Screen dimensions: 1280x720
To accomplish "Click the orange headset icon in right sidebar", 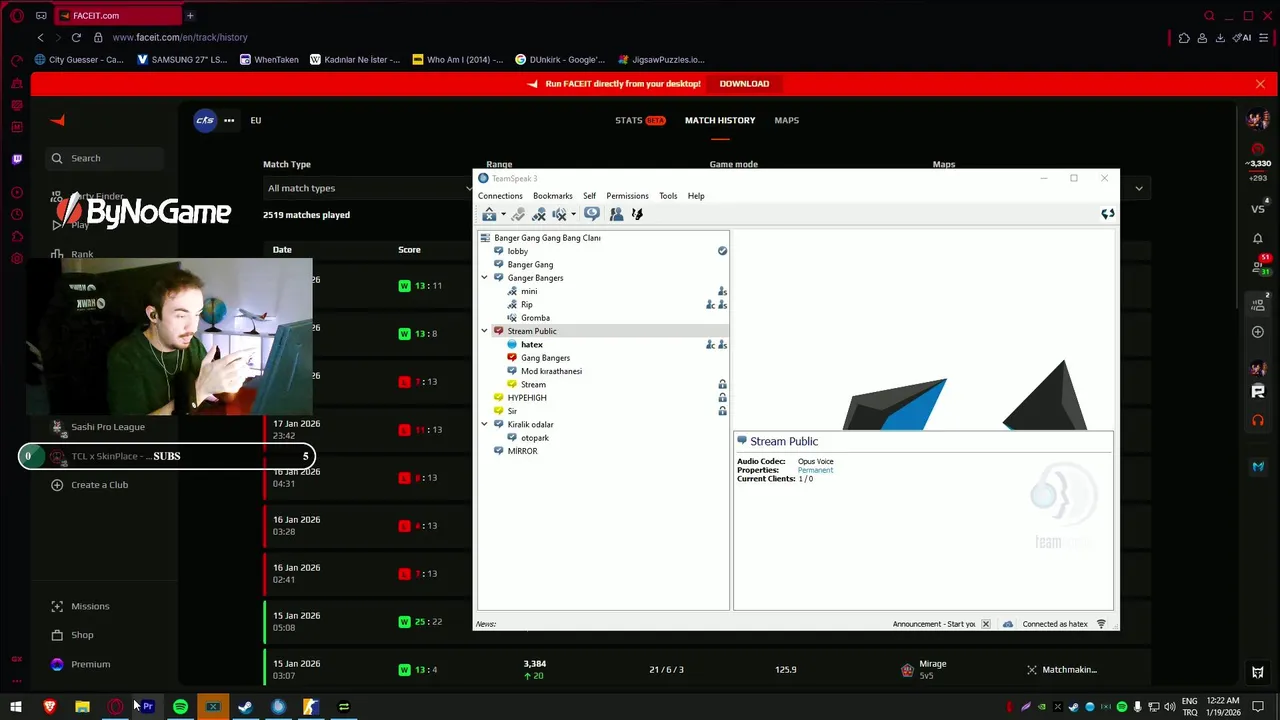I will click(1258, 420).
